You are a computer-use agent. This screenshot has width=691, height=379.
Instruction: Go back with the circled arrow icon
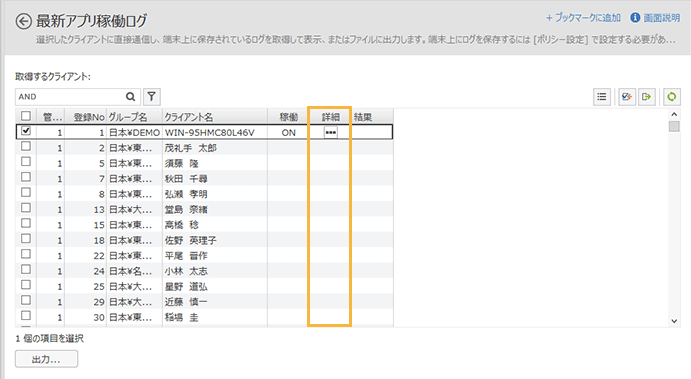coord(23,21)
